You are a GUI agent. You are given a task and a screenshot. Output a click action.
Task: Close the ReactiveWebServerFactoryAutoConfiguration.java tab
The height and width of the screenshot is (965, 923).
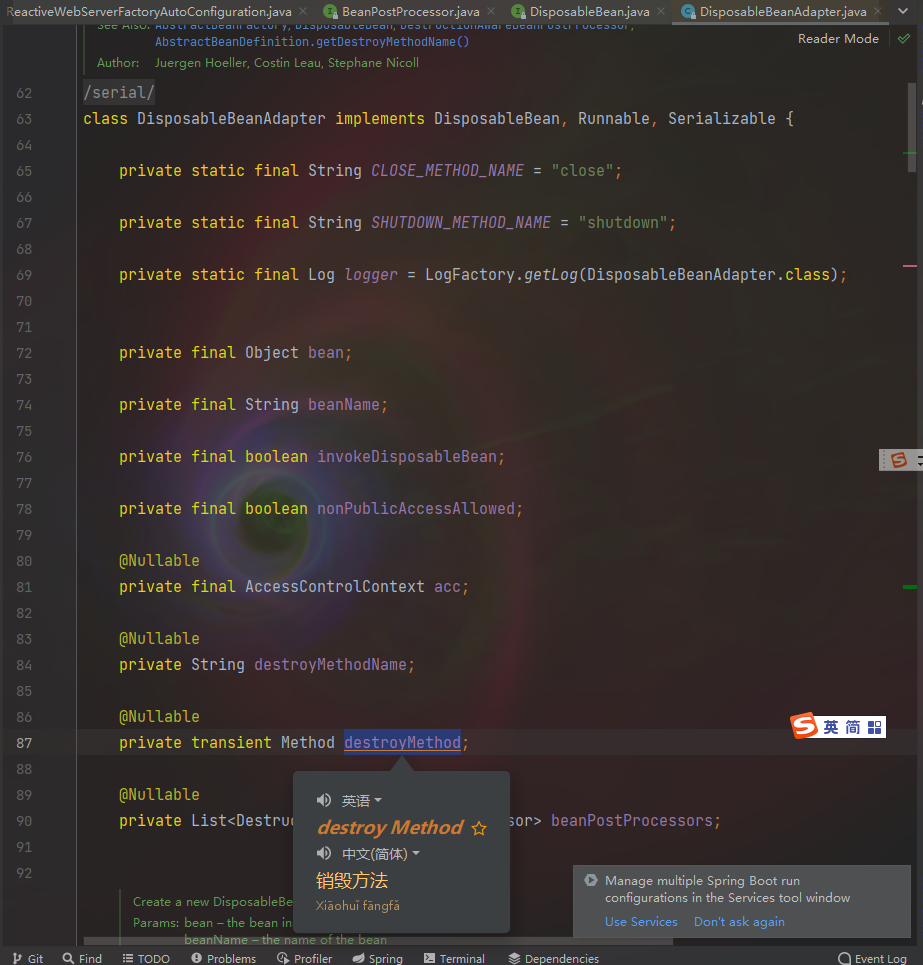303,12
